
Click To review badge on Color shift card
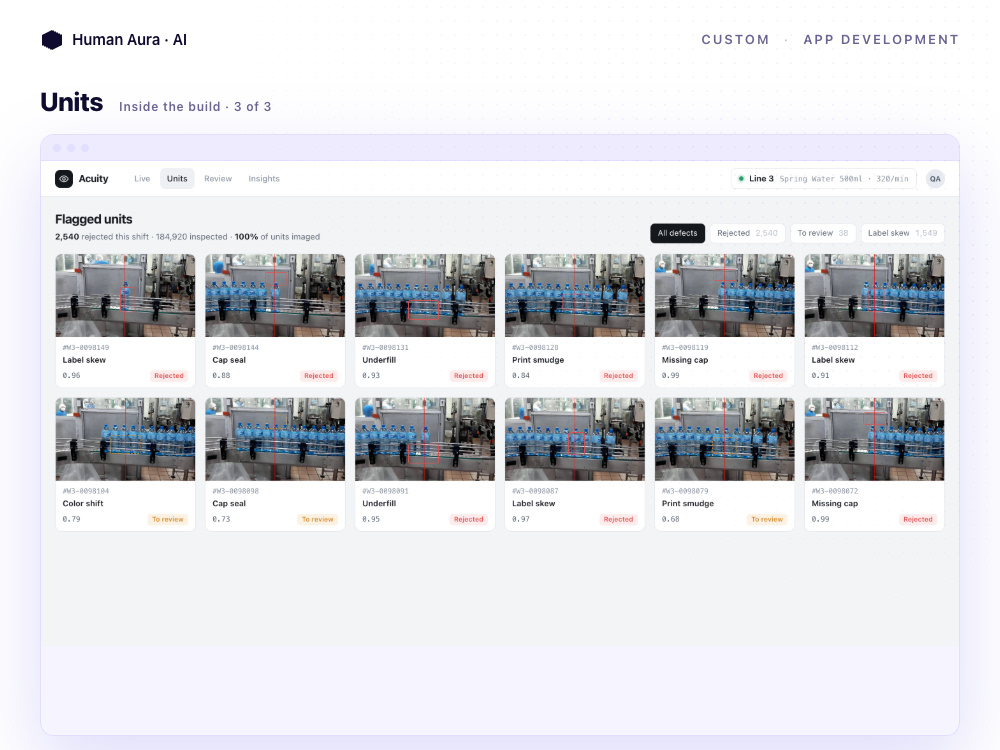tap(168, 519)
